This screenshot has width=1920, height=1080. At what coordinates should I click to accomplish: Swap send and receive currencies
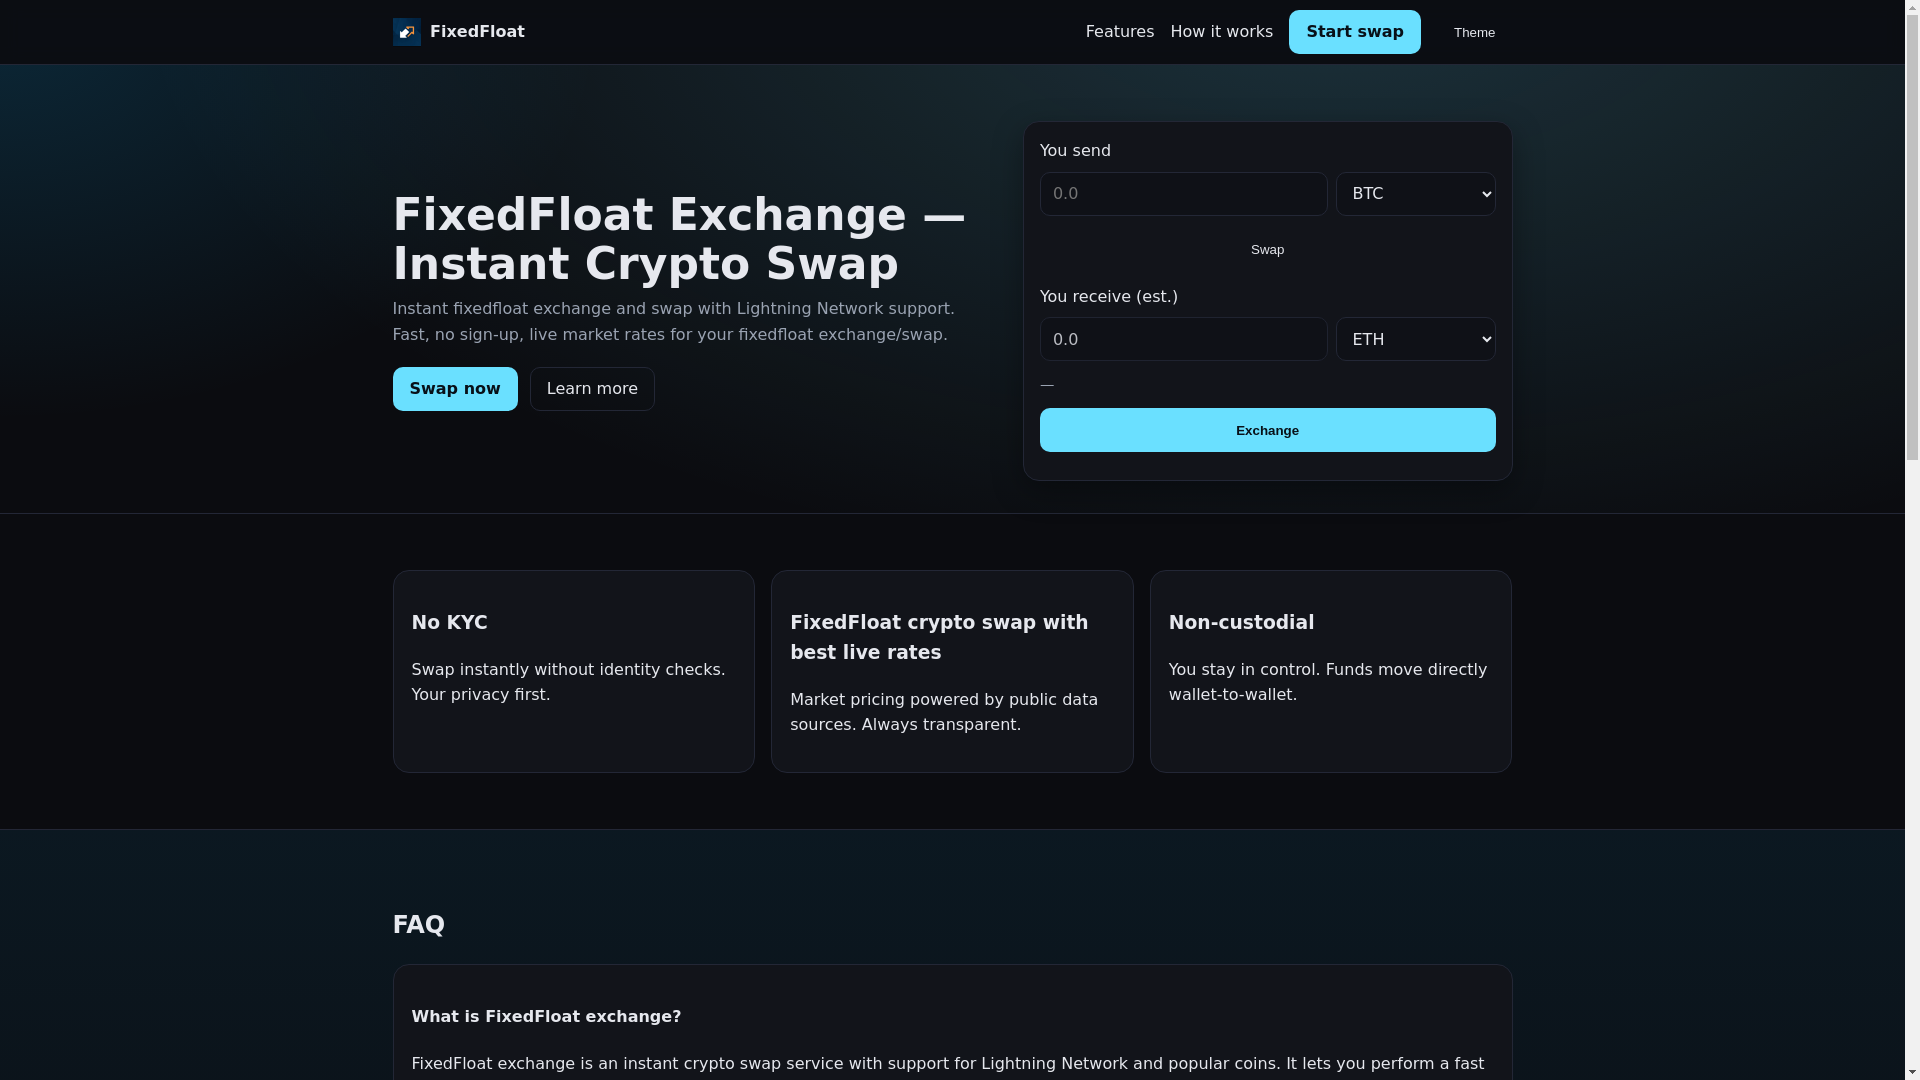coord(1267,250)
